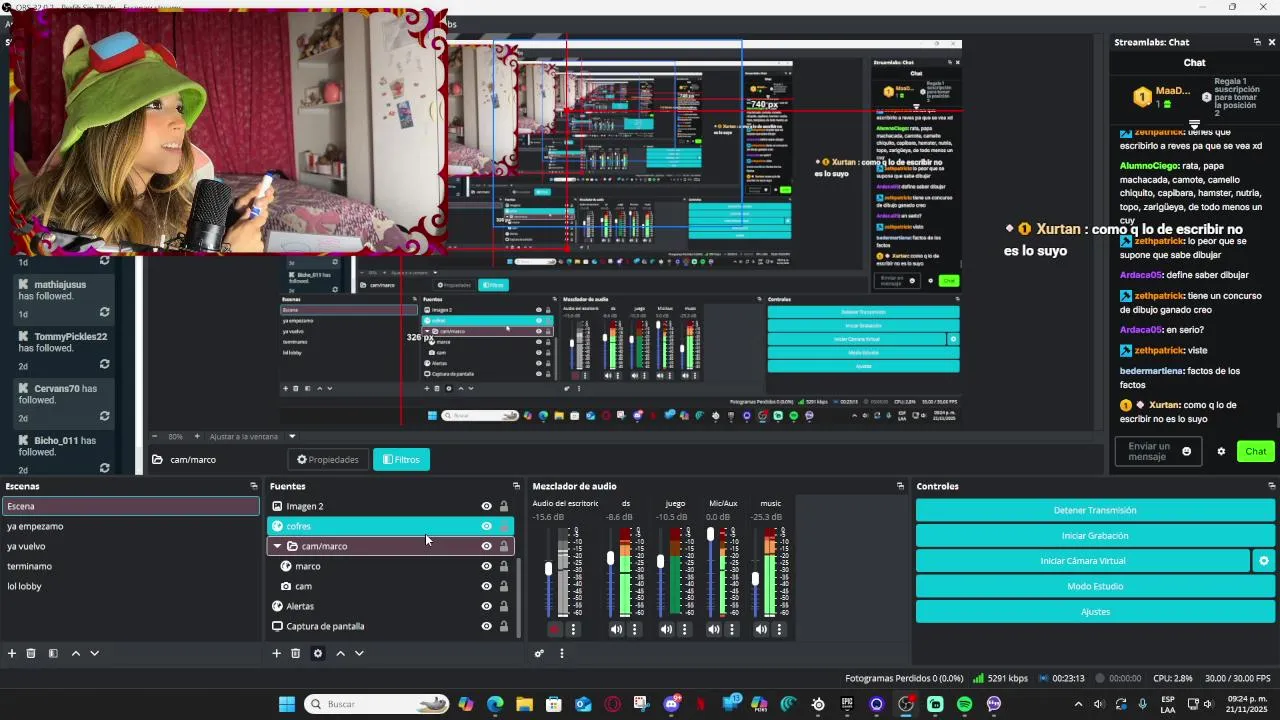Click the Fuentes list scrollbar
1280x720 pixels.
coord(518,597)
